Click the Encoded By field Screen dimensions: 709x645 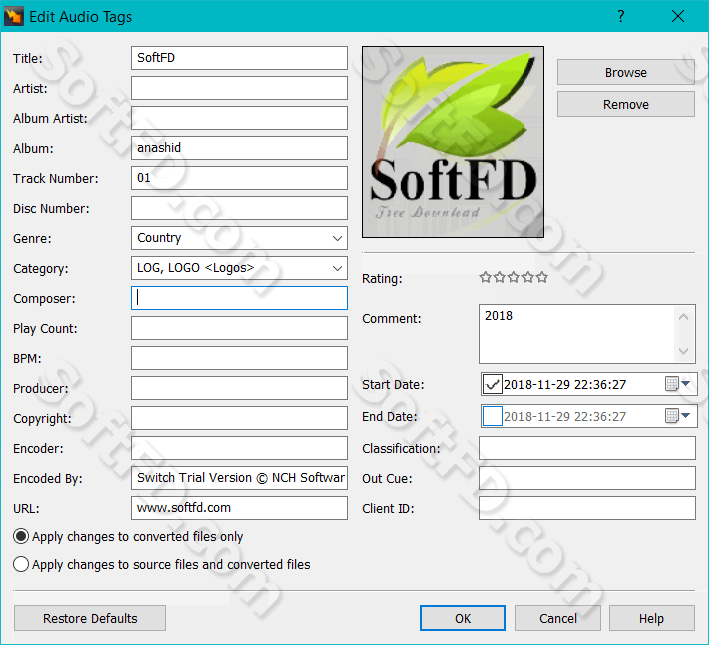coord(239,478)
